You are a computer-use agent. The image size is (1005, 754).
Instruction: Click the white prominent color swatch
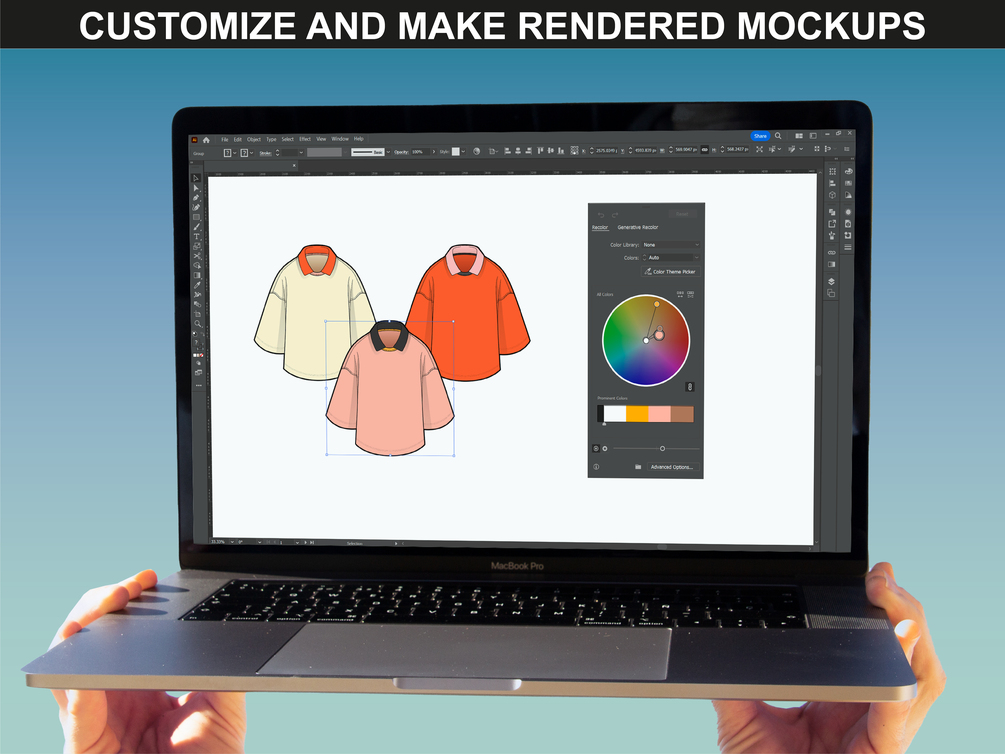[615, 414]
